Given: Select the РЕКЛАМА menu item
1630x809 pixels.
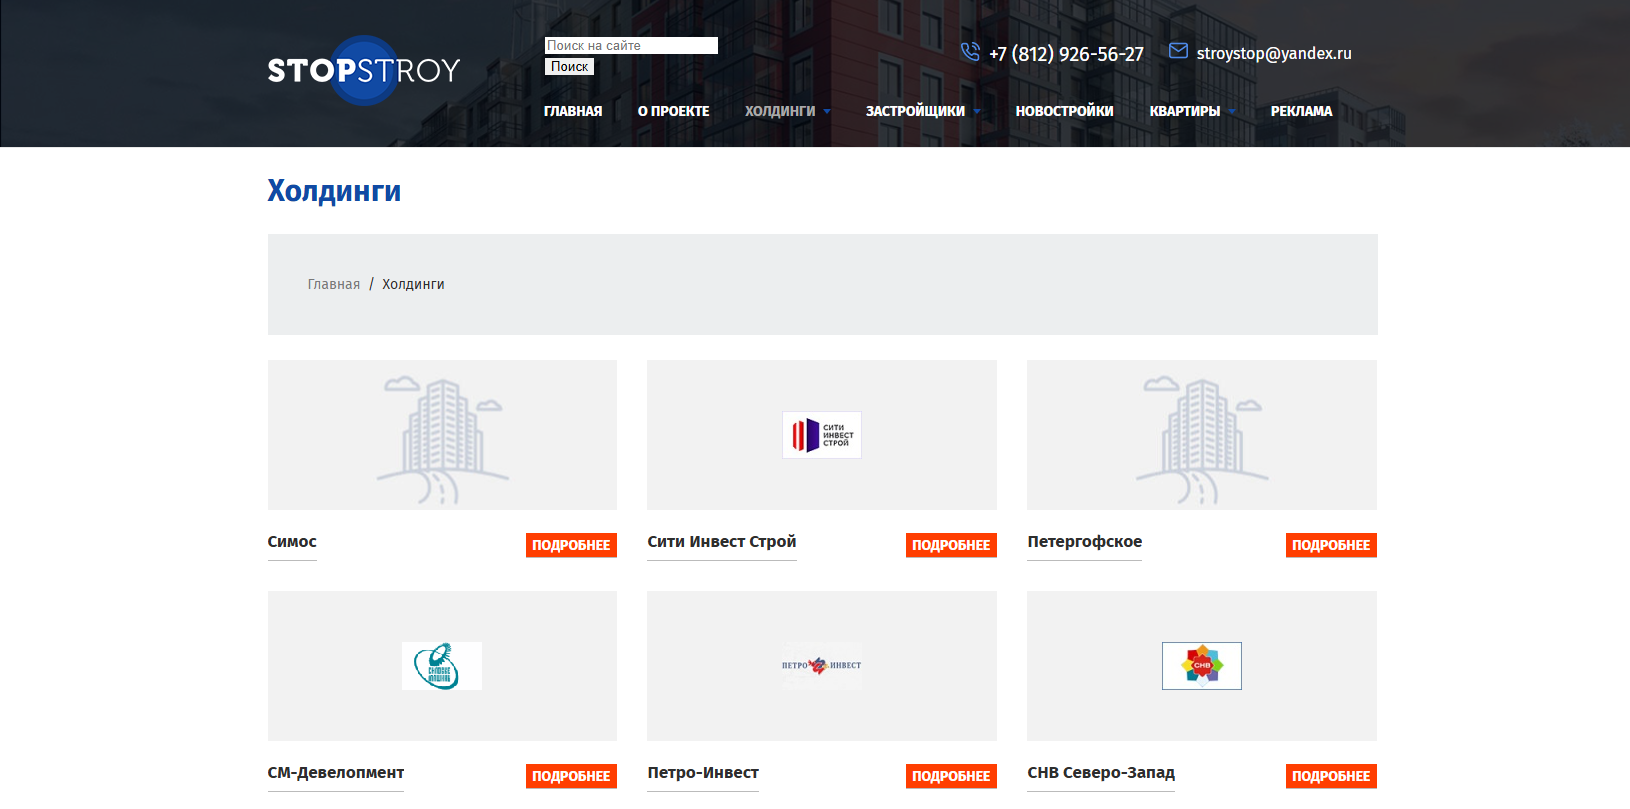Looking at the screenshot, I should coord(1302,111).
